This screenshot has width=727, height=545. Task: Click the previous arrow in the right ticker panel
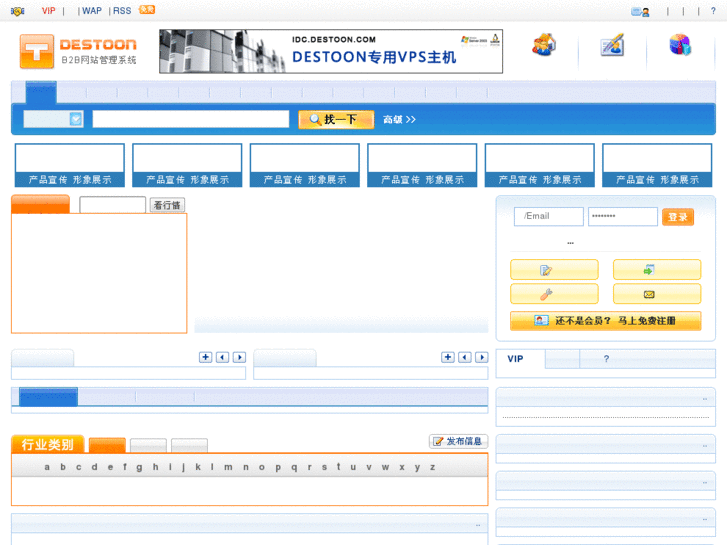[x=465, y=357]
